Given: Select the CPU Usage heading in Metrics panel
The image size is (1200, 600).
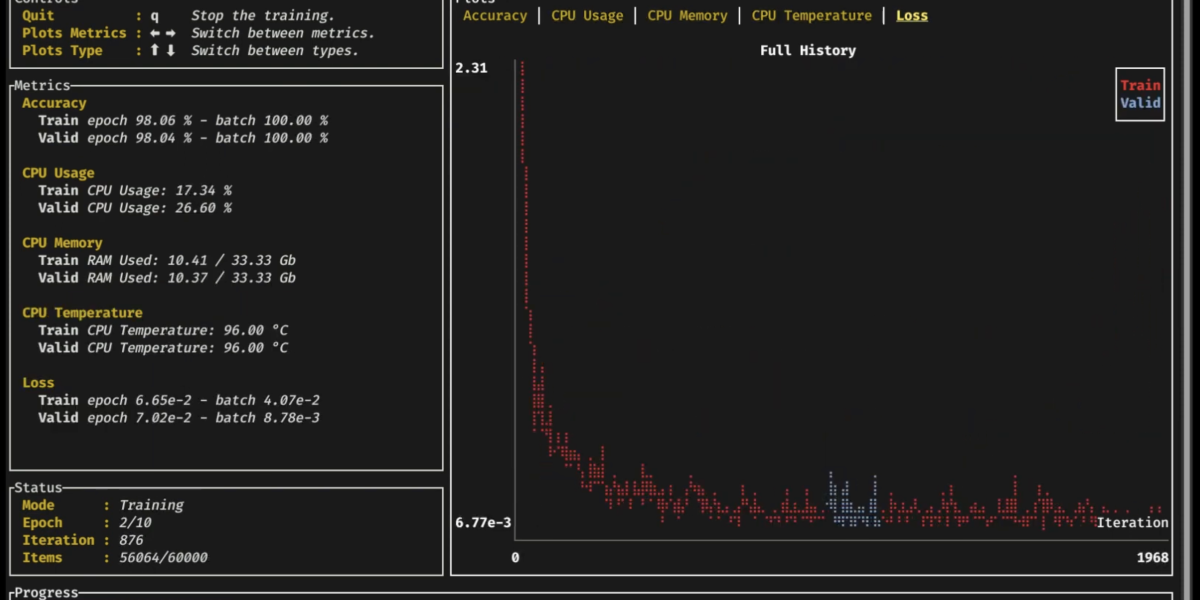Looking at the screenshot, I should coord(58,173).
